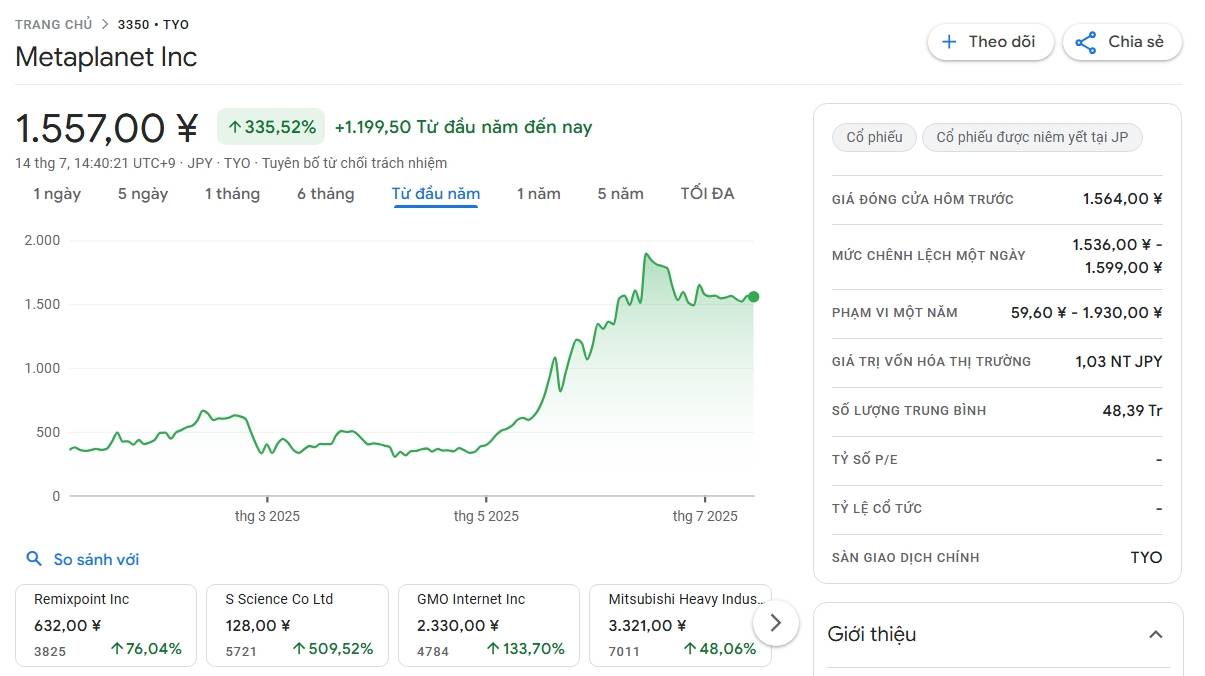The image size is (1205, 676).
Task: Click the 2.000 y-axis label
Action: coord(42,240)
